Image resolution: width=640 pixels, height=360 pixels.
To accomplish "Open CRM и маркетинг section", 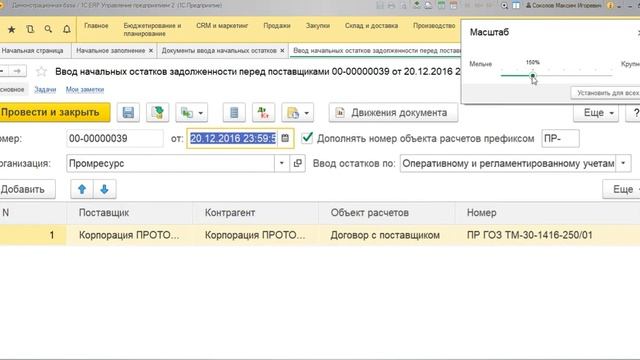I will coord(222,26).
